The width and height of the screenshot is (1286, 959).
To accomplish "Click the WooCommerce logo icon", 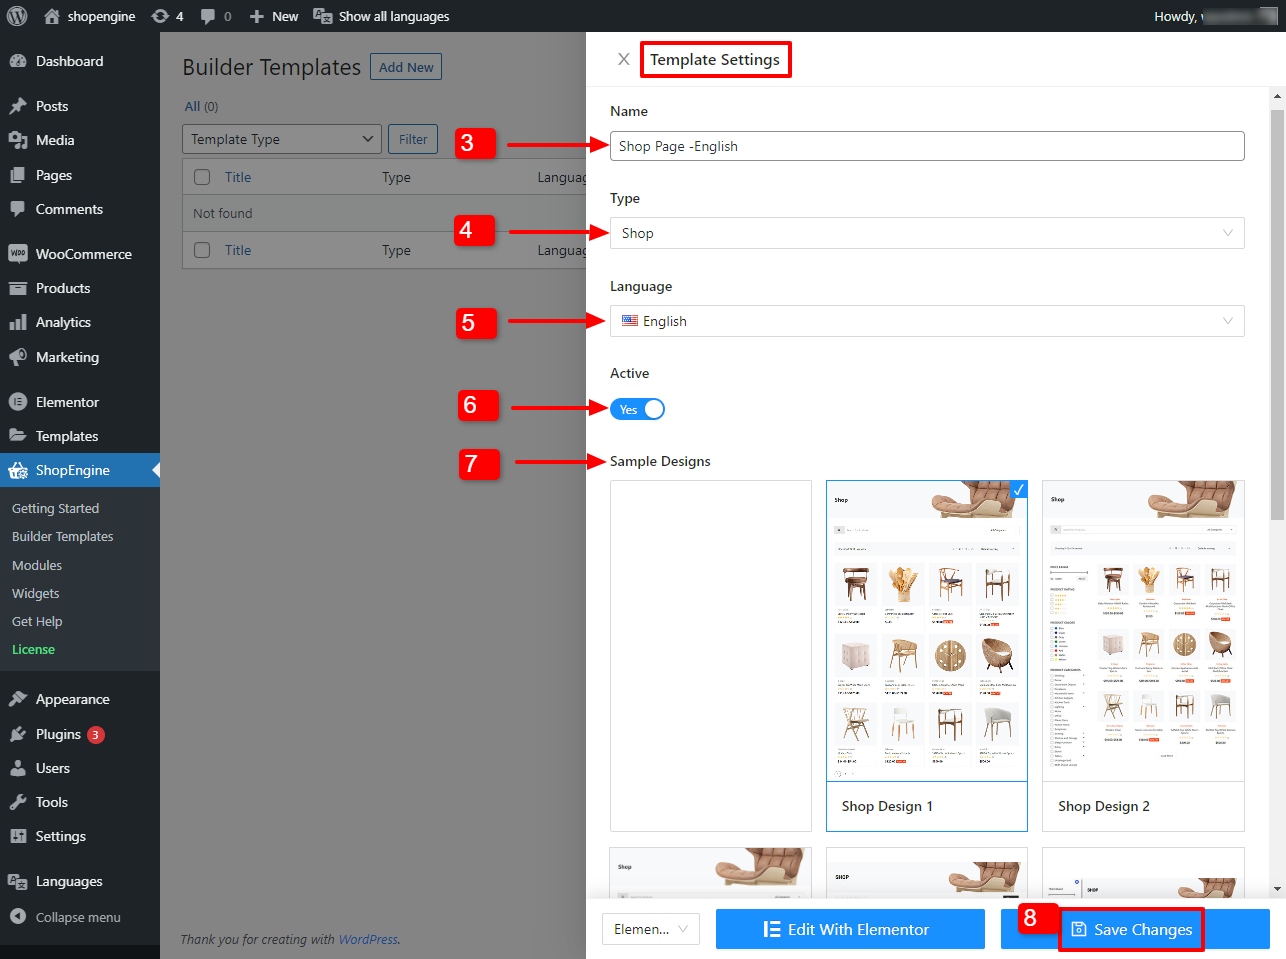I will (18, 254).
